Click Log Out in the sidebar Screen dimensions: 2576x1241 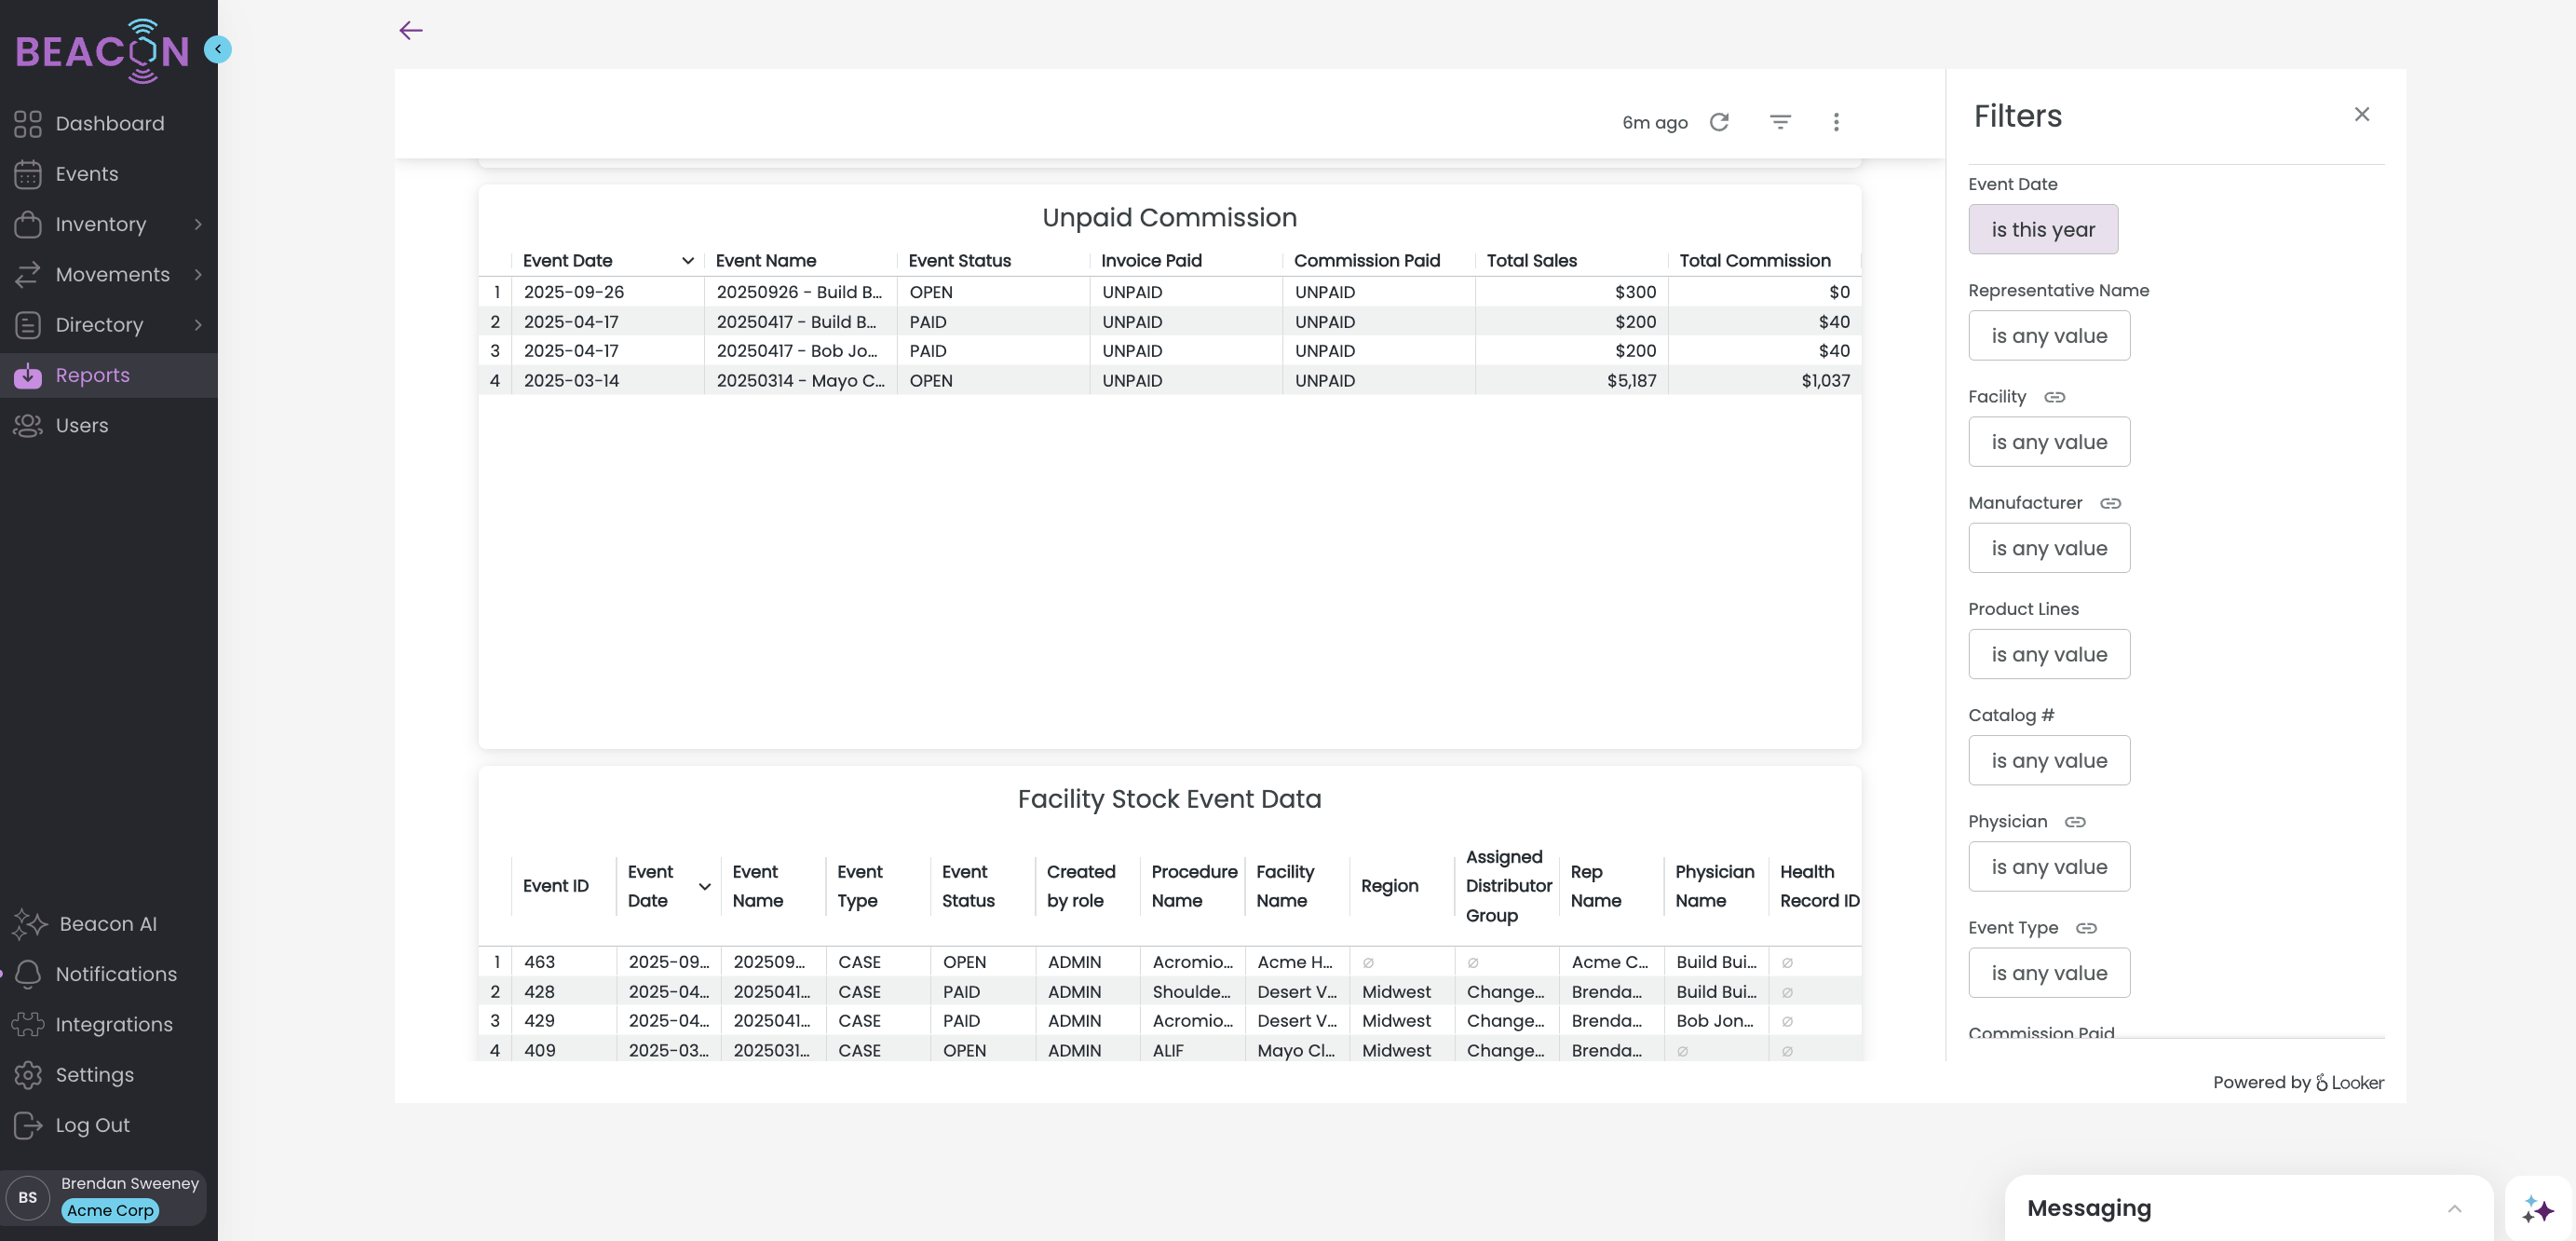tap(92, 1125)
